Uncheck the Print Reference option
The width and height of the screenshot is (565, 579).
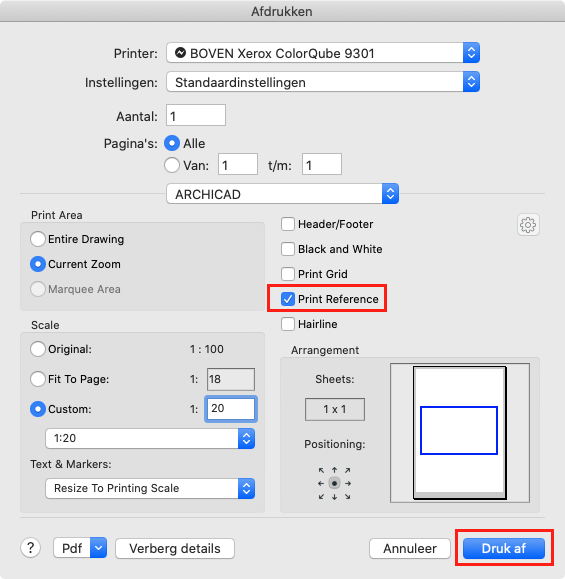click(x=288, y=299)
